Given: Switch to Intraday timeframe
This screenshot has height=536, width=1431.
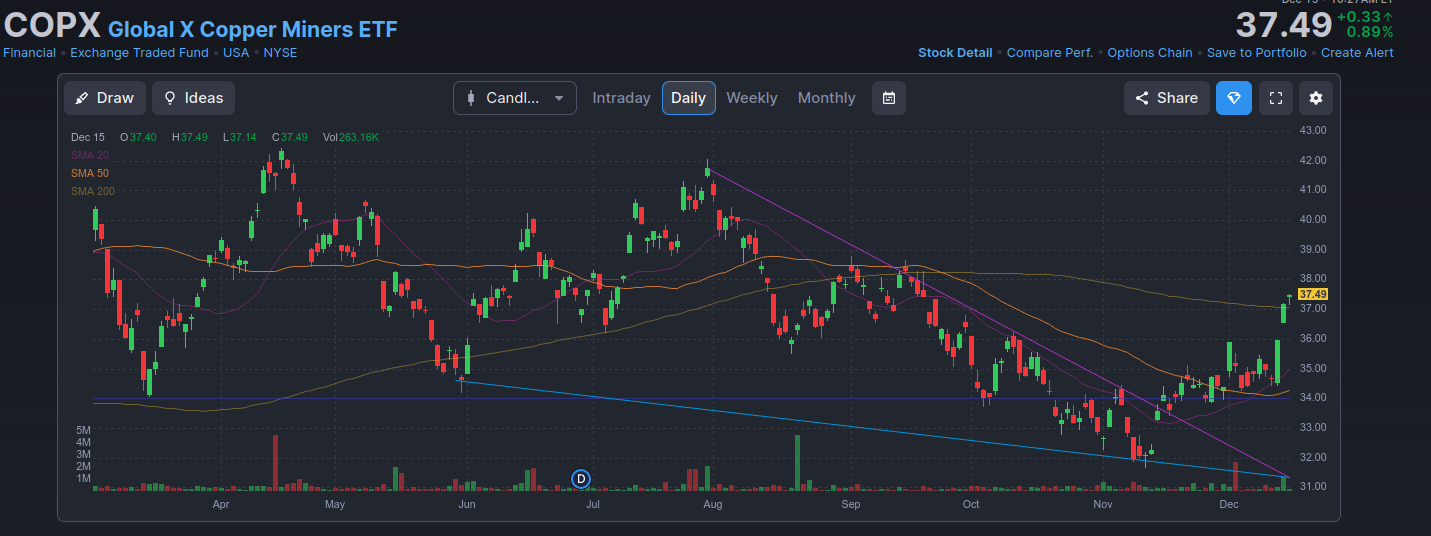Looking at the screenshot, I should point(621,98).
